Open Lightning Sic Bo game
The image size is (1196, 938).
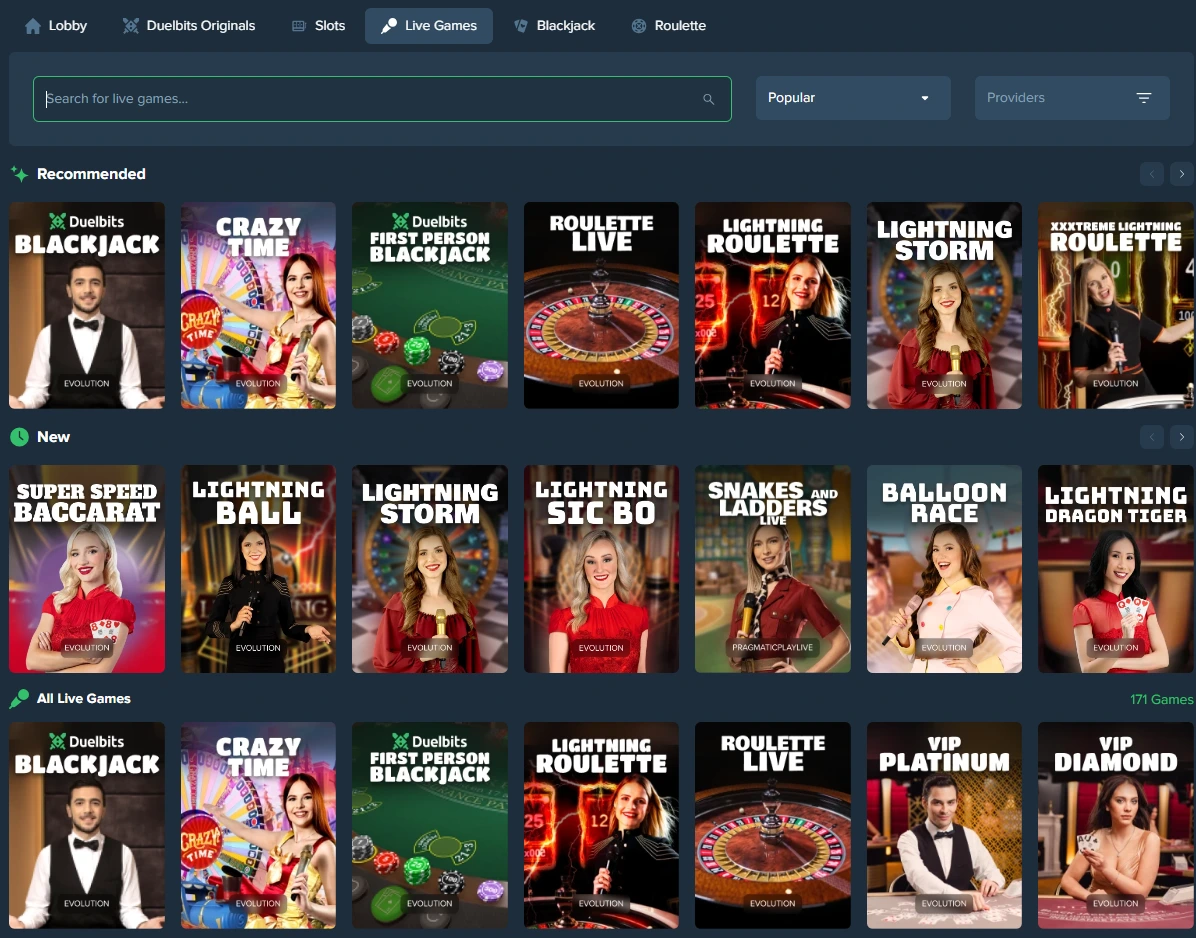(601, 569)
